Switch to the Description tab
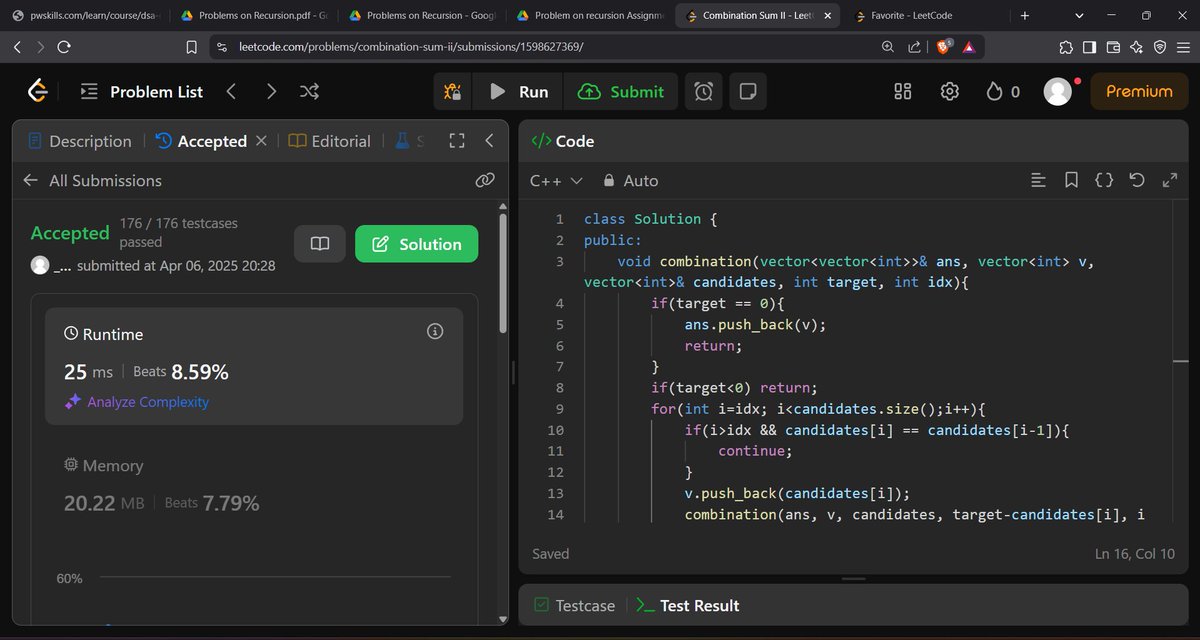This screenshot has width=1200, height=640. coord(80,141)
